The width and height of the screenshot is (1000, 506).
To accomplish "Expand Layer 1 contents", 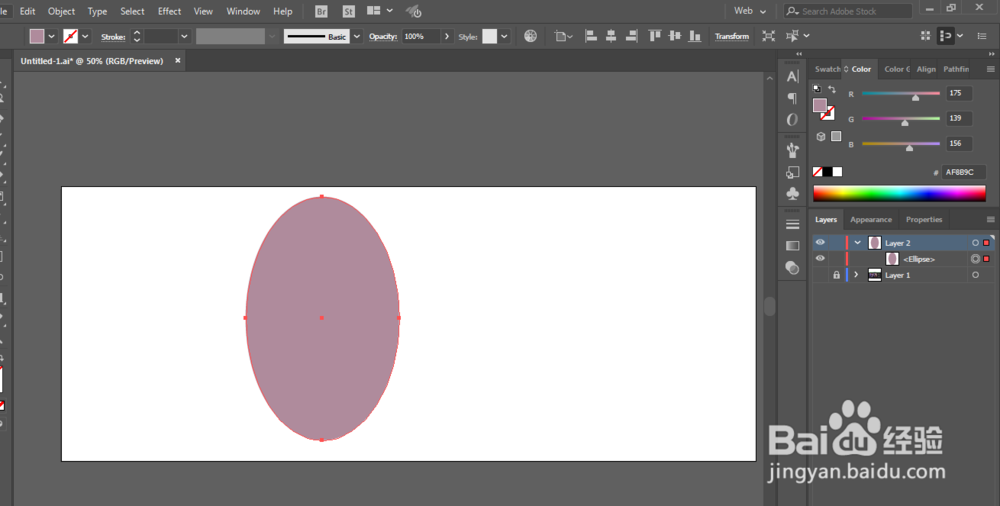I will coord(857,275).
